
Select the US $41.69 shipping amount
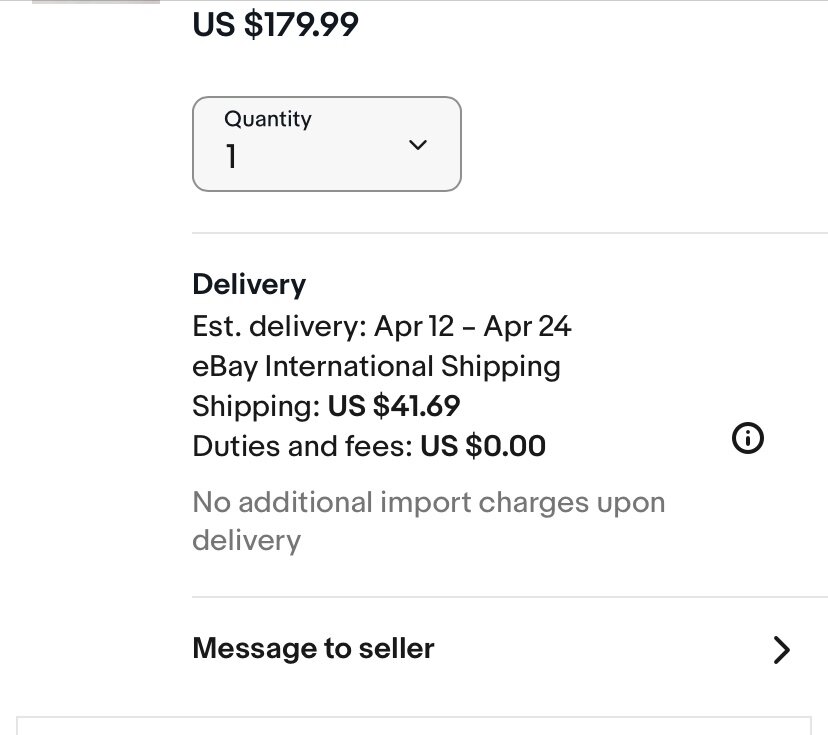click(x=394, y=406)
